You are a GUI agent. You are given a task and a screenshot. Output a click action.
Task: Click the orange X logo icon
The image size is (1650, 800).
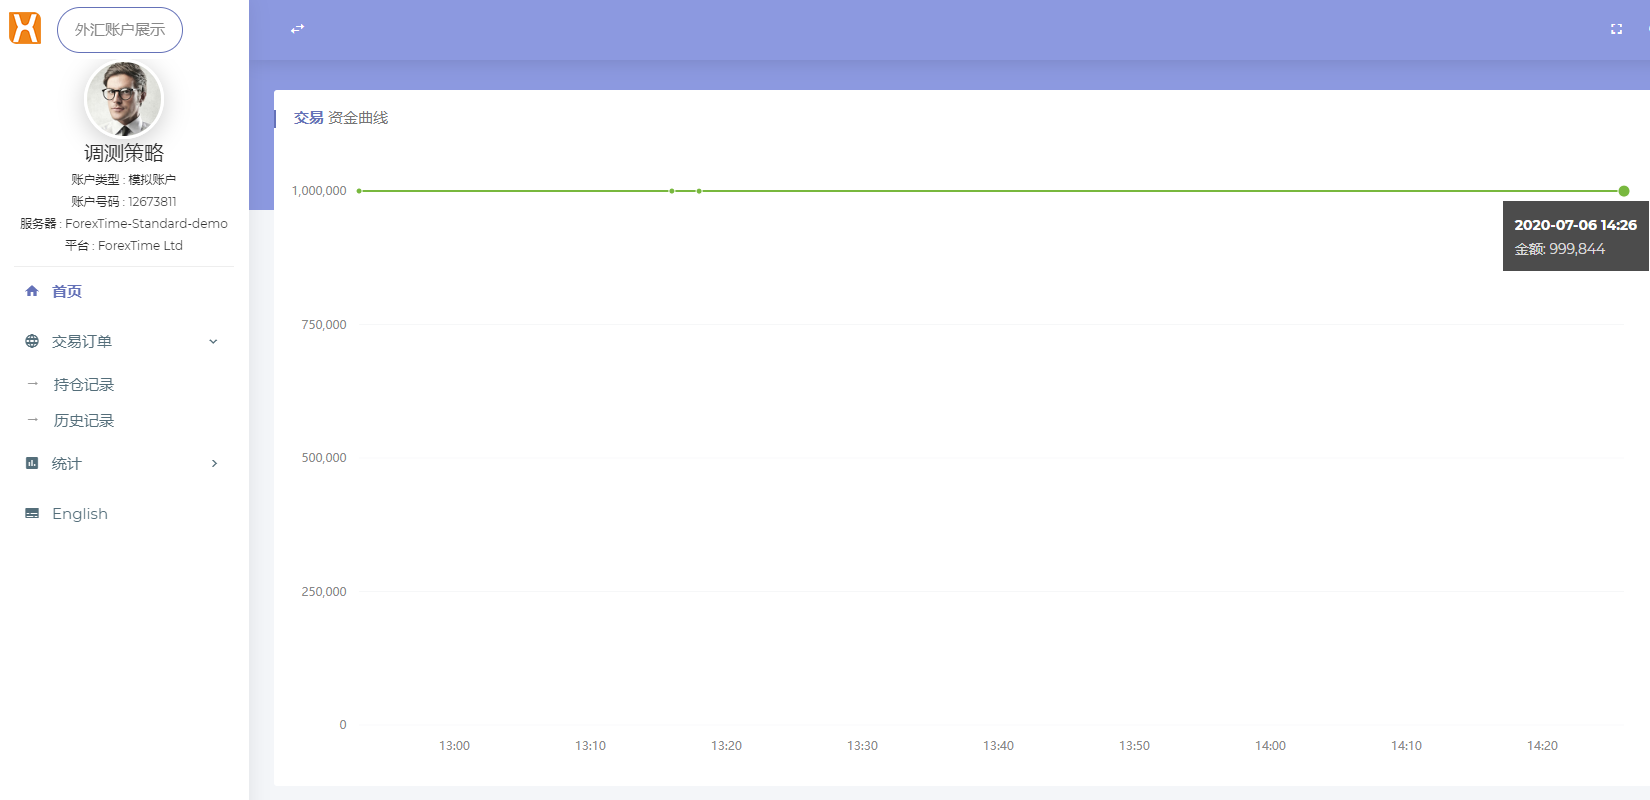pyautogui.click(x=25, y=28)
